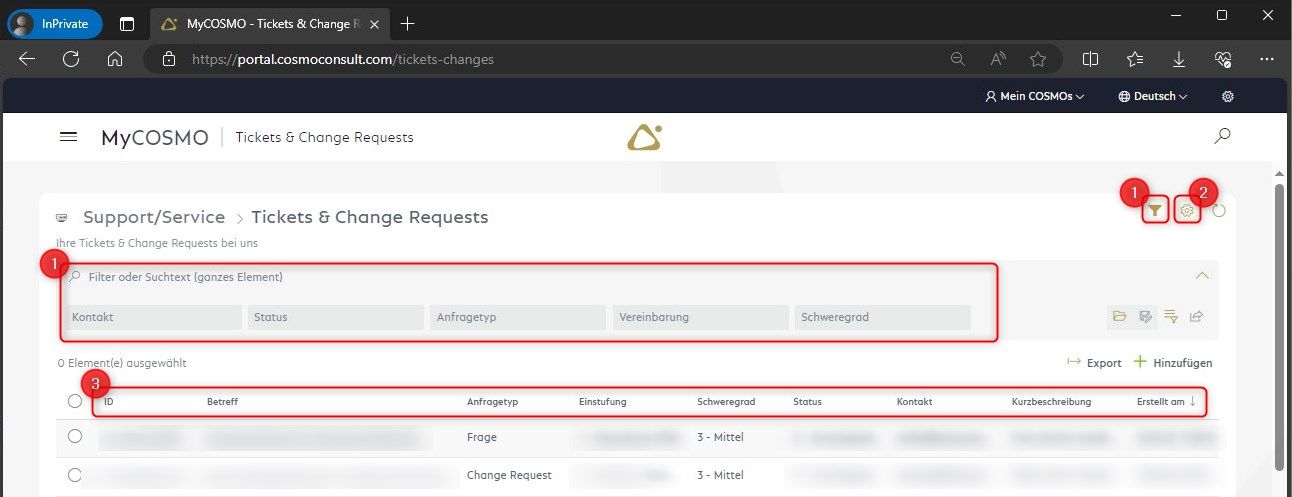Image resolution: width=1292 pixels, height=497 pixels.
Task: Open the tab actions menu icon
Action: point(127,23)
